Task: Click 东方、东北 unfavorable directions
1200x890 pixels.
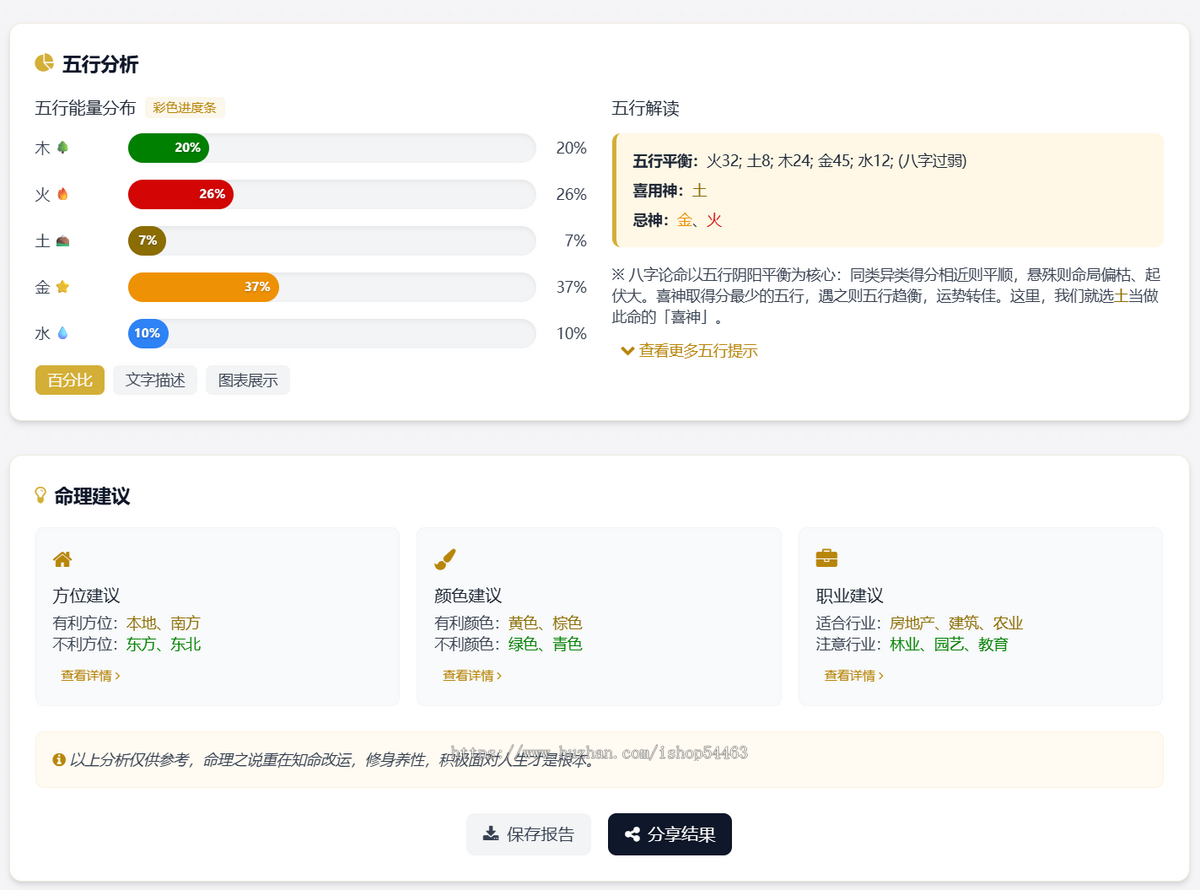Action: (x=164, y=644)
